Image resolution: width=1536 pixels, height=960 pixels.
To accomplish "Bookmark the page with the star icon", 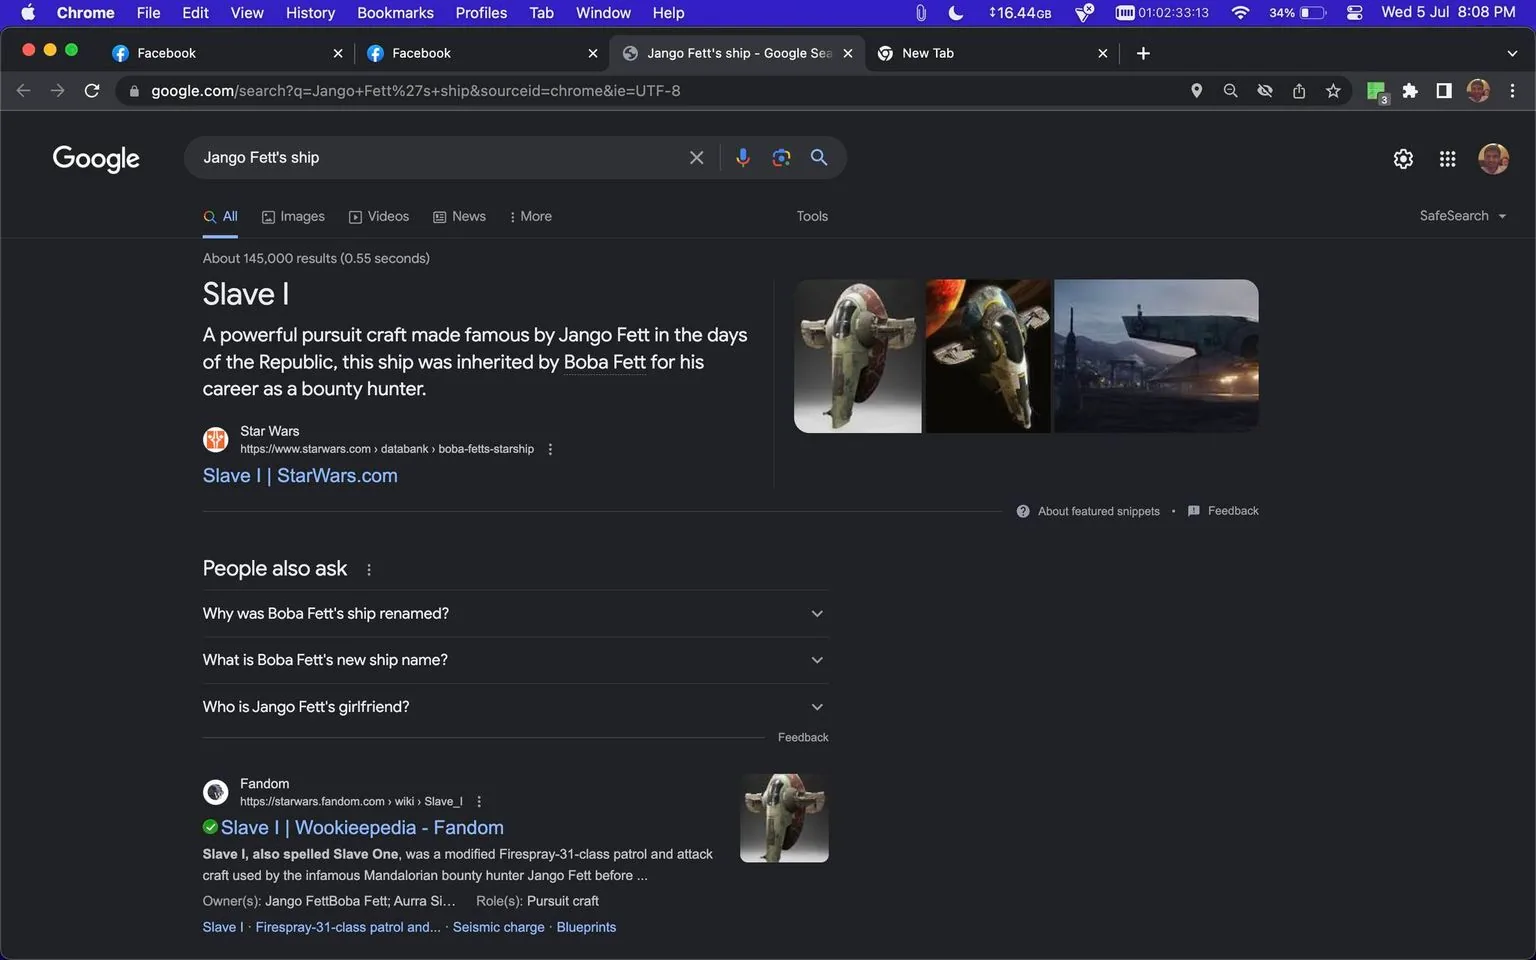I will (x=1333, y=90).
